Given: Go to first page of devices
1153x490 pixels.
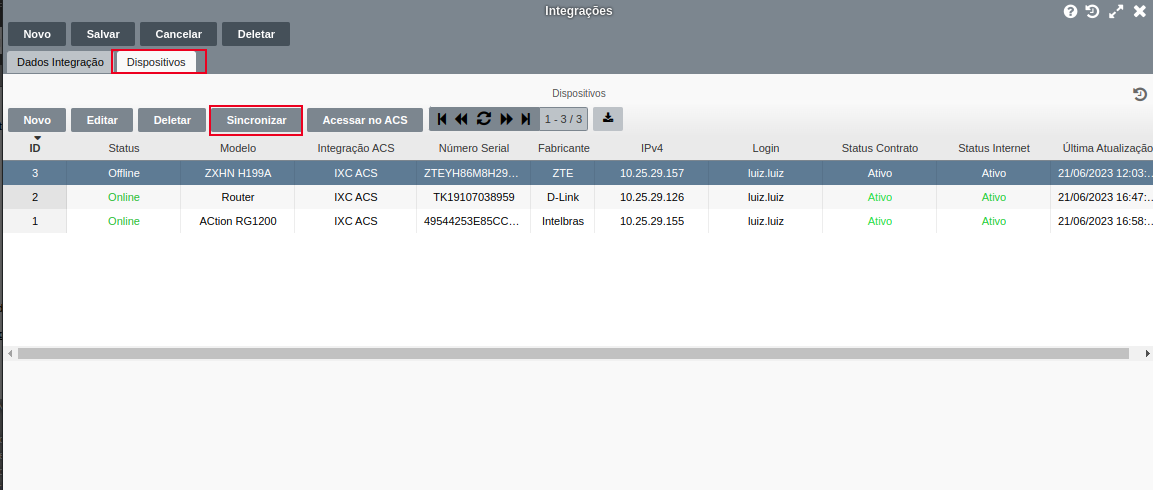Looking at the screenshot, I should click(x=442, y=119).
